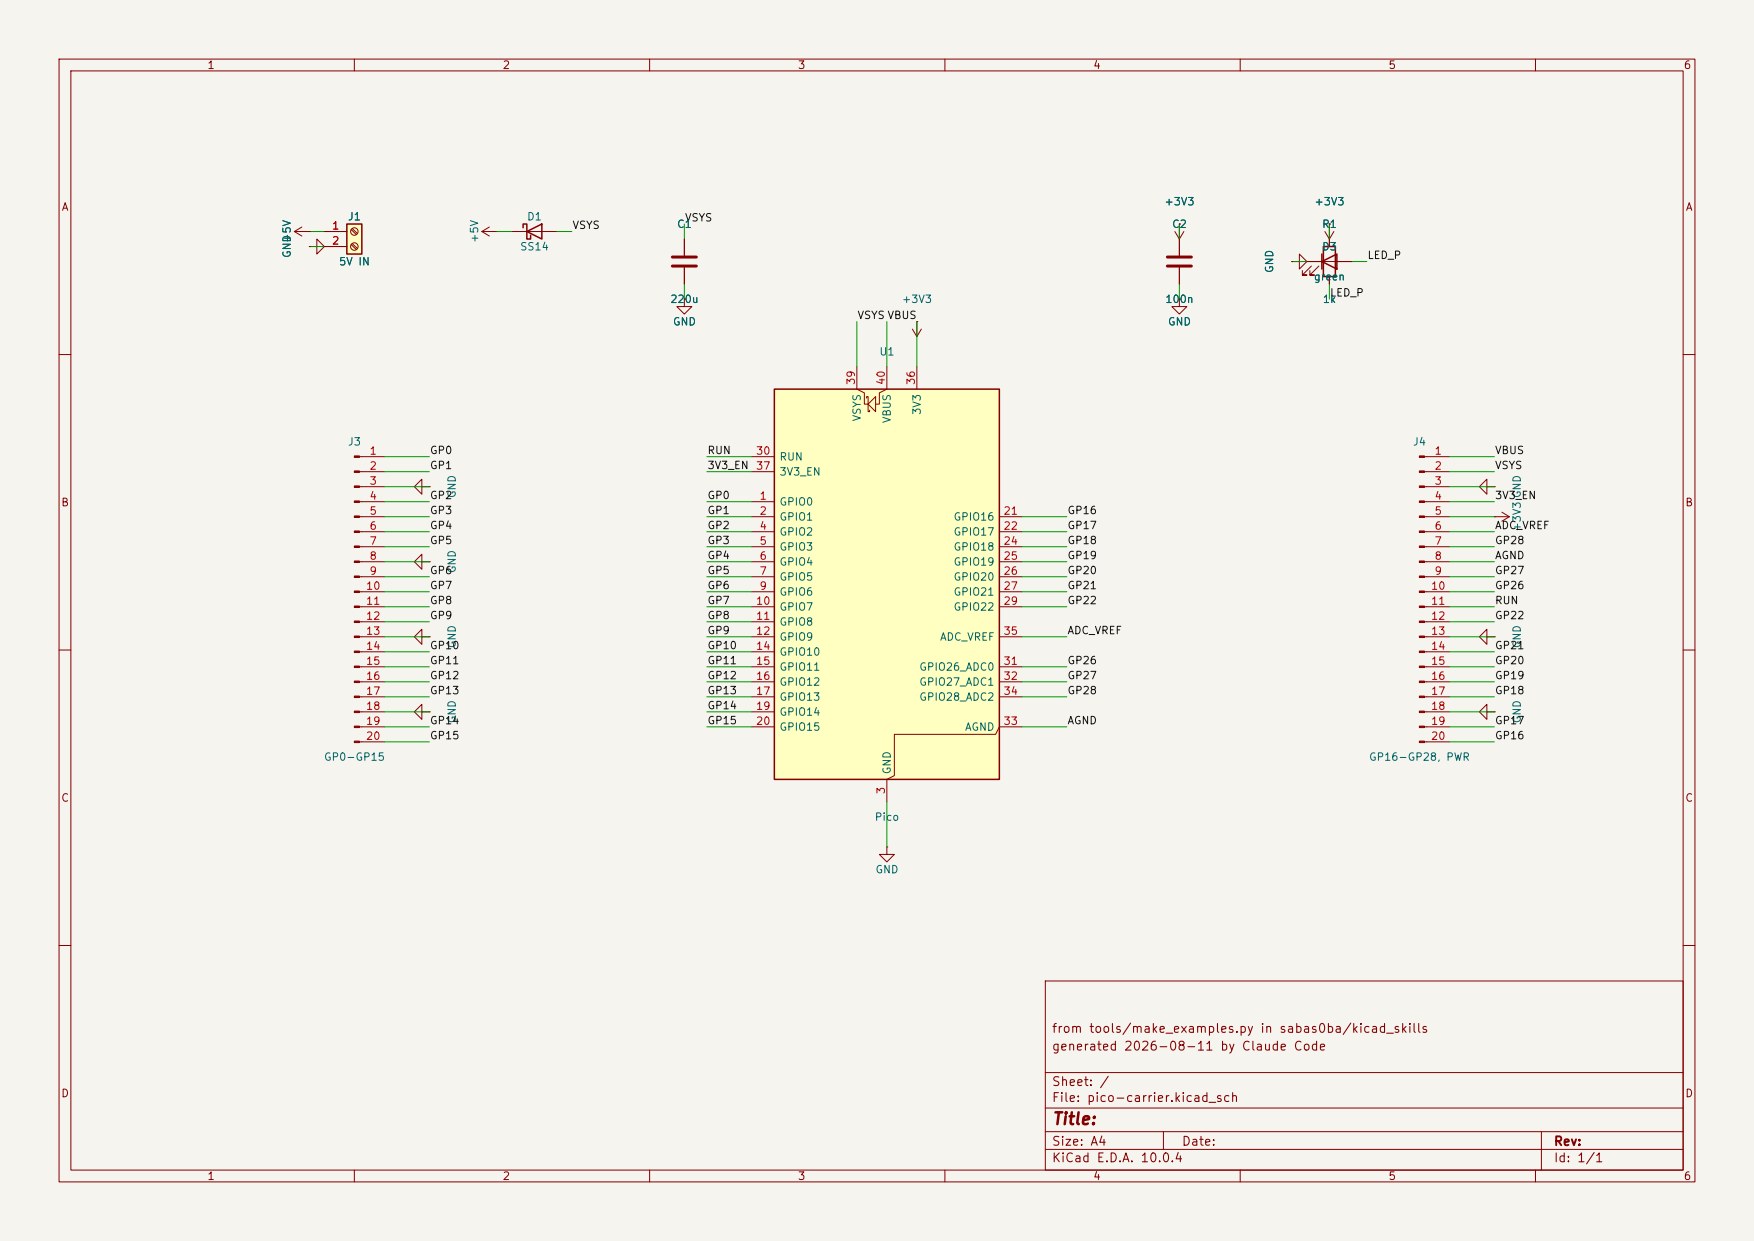Click the GP15 label on J3 pin 20
The image size is (1754, 1241).
(x=444, y=735)
